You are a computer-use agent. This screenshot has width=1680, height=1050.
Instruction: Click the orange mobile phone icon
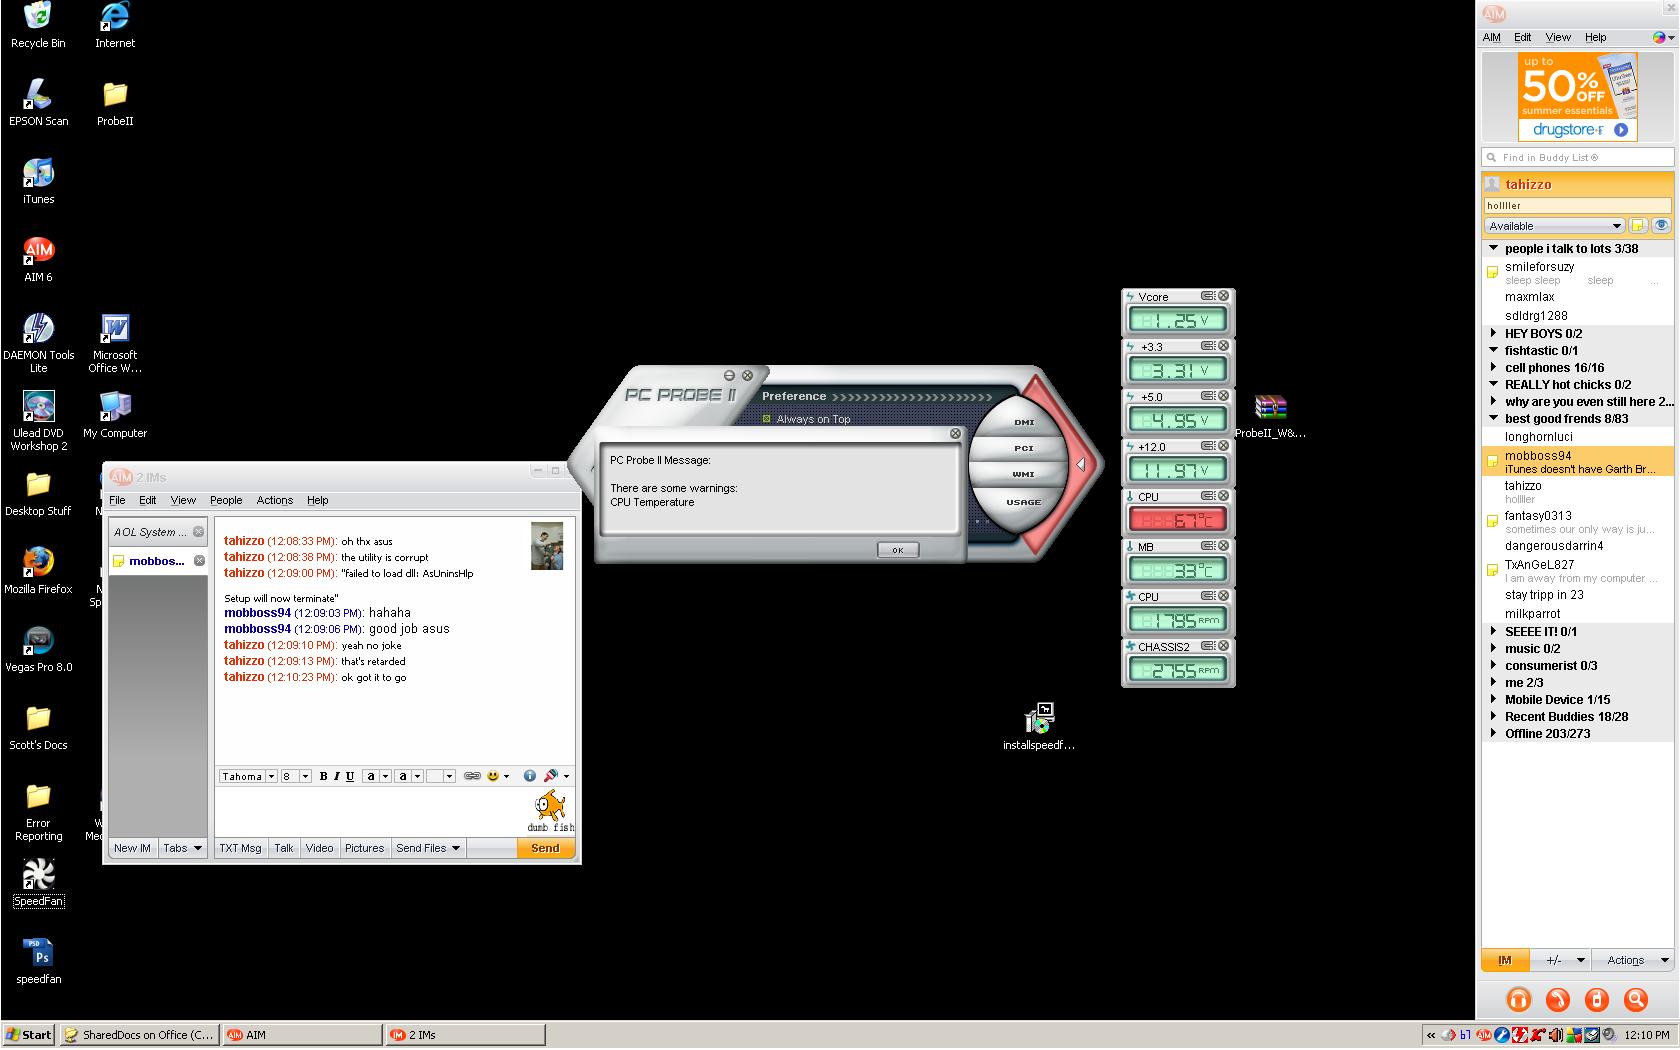point(1596,999)
